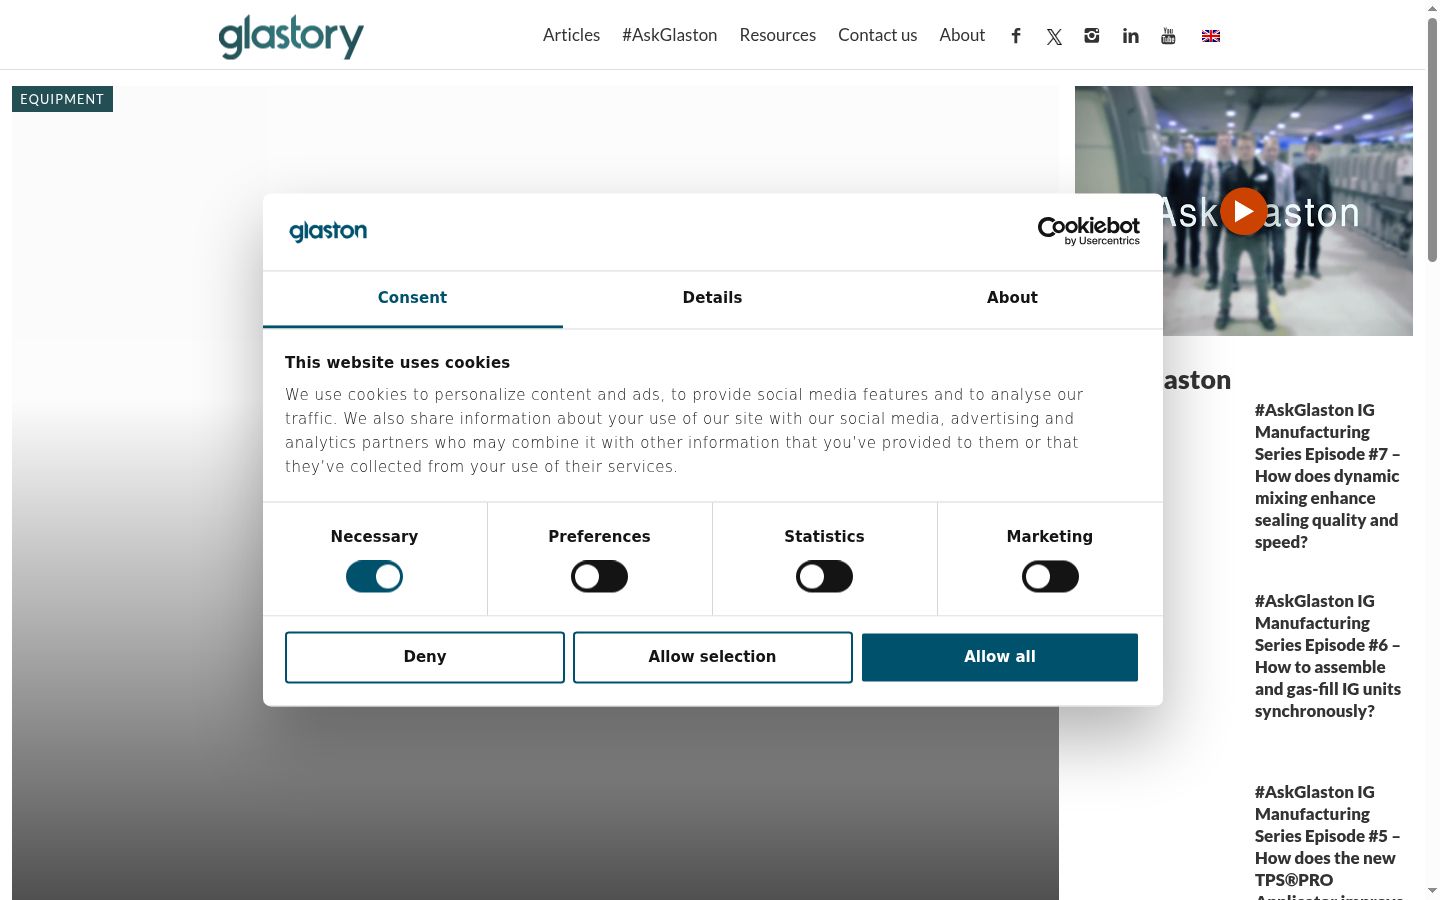
Task: Enable the Marketing cookies switch
Action: coord(1050,576)
